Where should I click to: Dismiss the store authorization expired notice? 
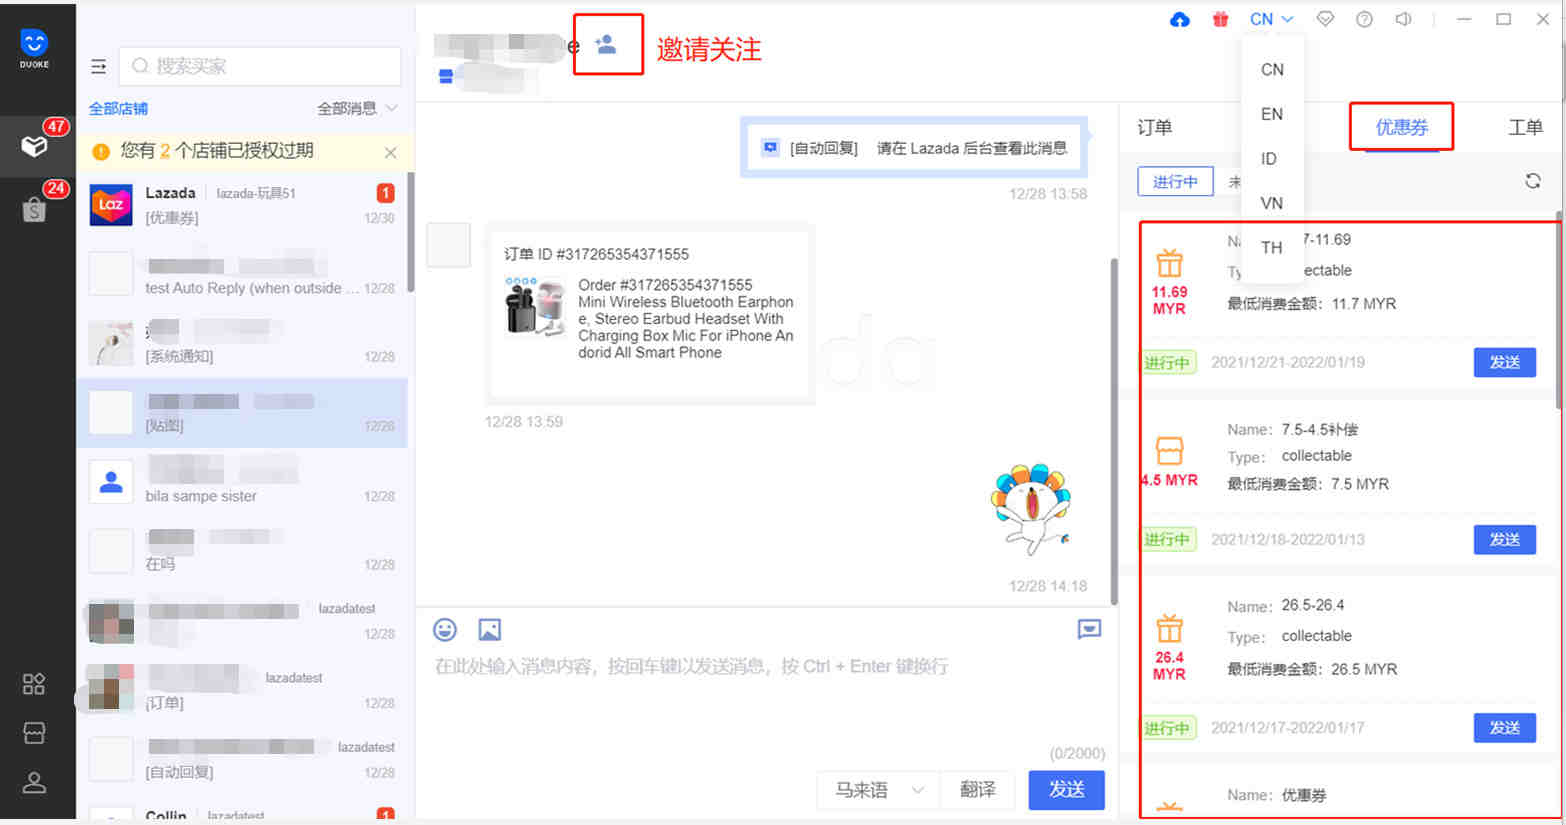(x=390, y=152)
